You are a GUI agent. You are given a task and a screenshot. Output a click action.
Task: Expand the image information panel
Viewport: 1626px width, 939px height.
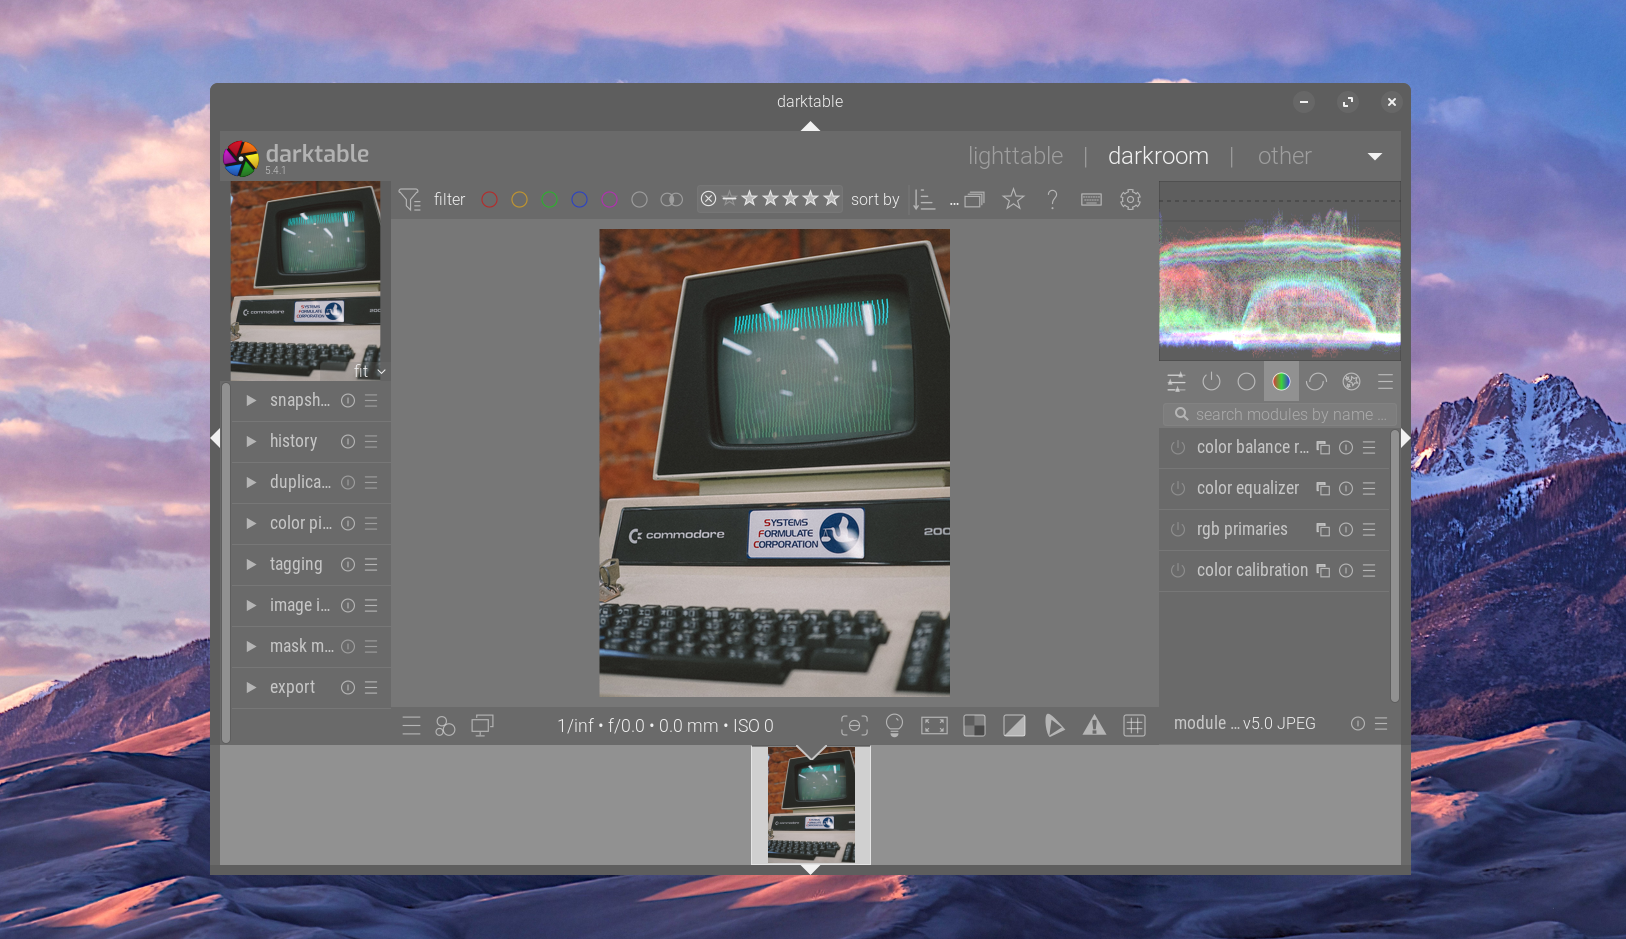(251, 605)
